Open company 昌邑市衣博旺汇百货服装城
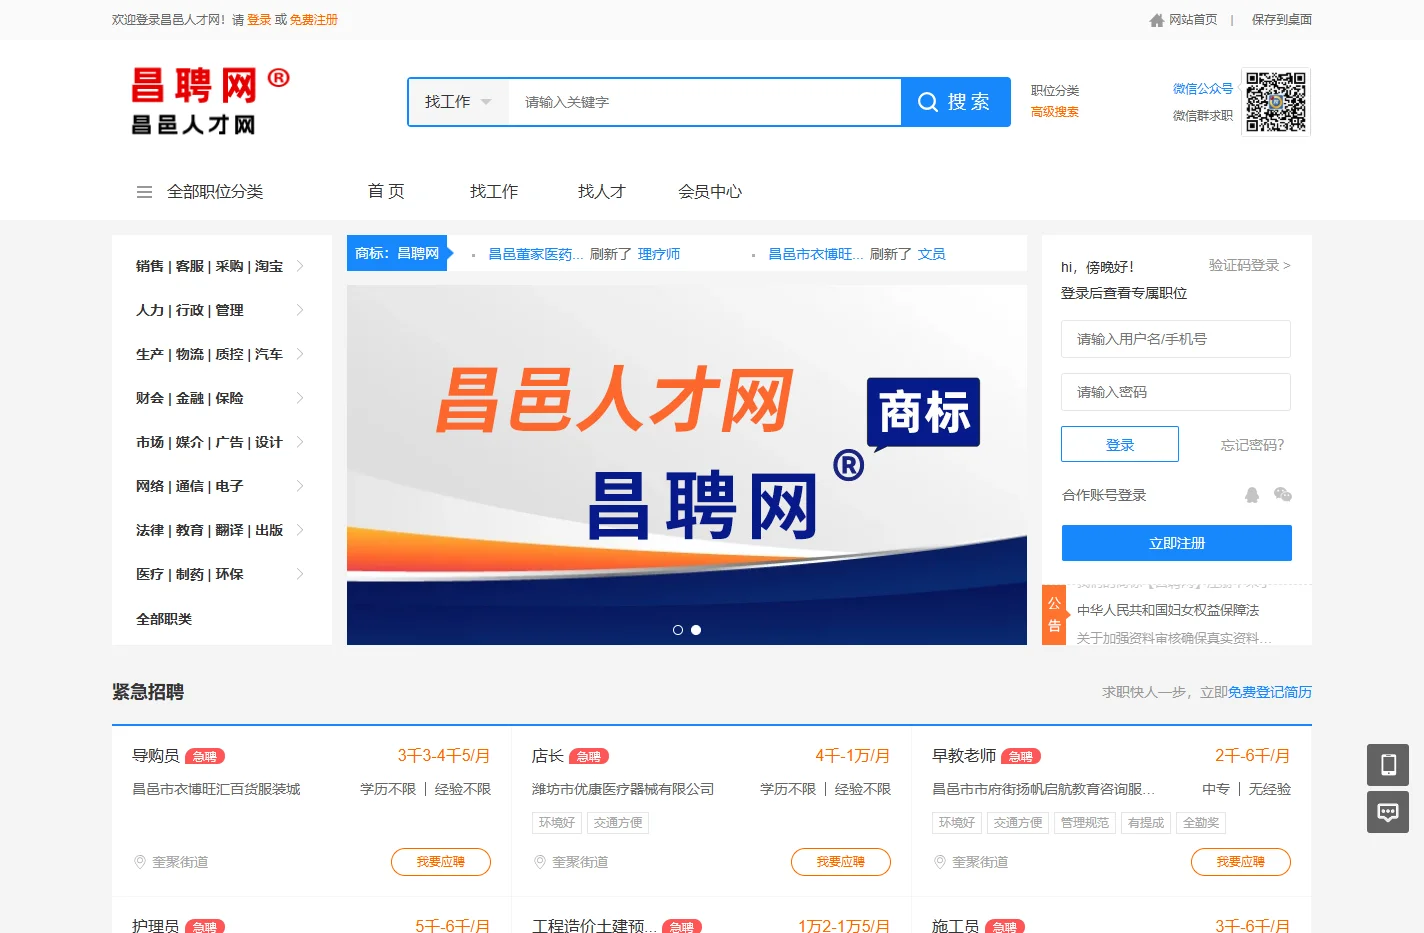The image size is (1424, 933). (216, 789)
